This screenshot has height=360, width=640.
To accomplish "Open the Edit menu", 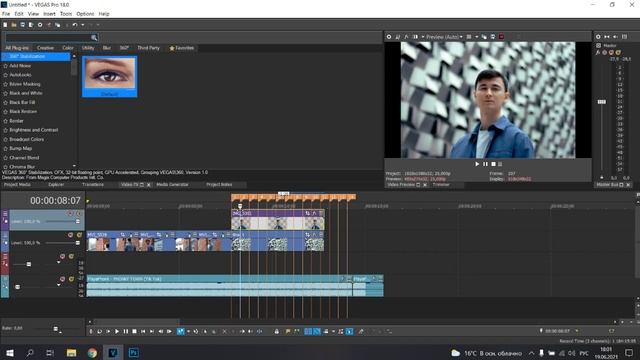I will click(x=19, y=14).
